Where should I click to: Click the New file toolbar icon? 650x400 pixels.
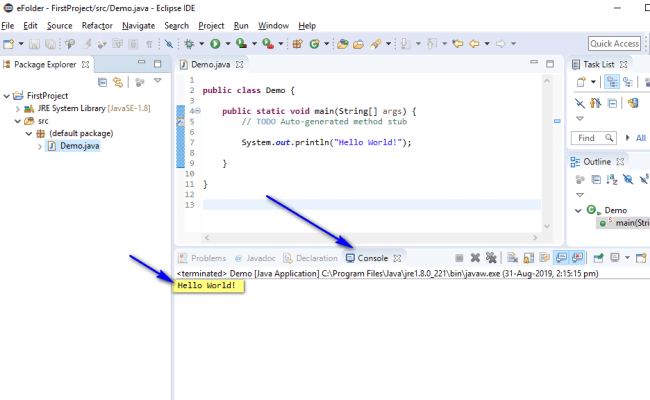click(x=8, y=44)
